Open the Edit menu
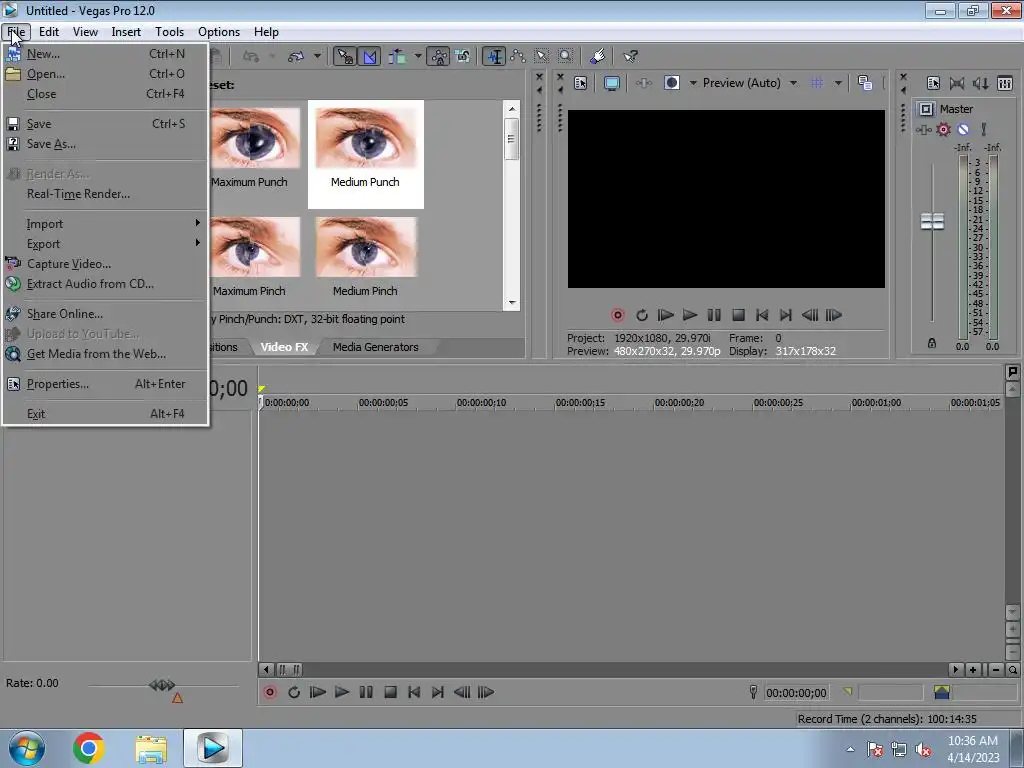This screenshot has height=768, width=1024. (x=49, y=32)
